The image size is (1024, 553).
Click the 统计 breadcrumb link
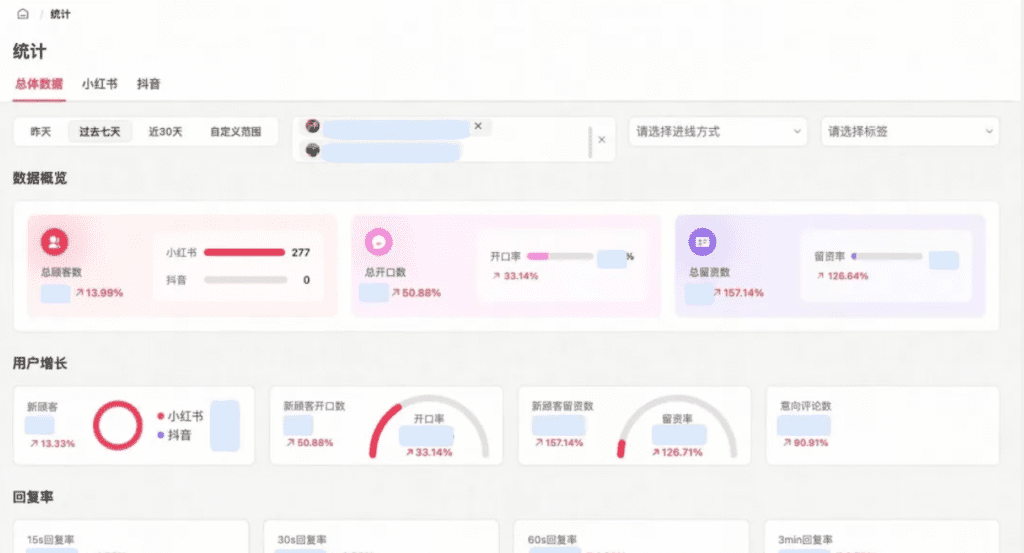tap(60, 14)
